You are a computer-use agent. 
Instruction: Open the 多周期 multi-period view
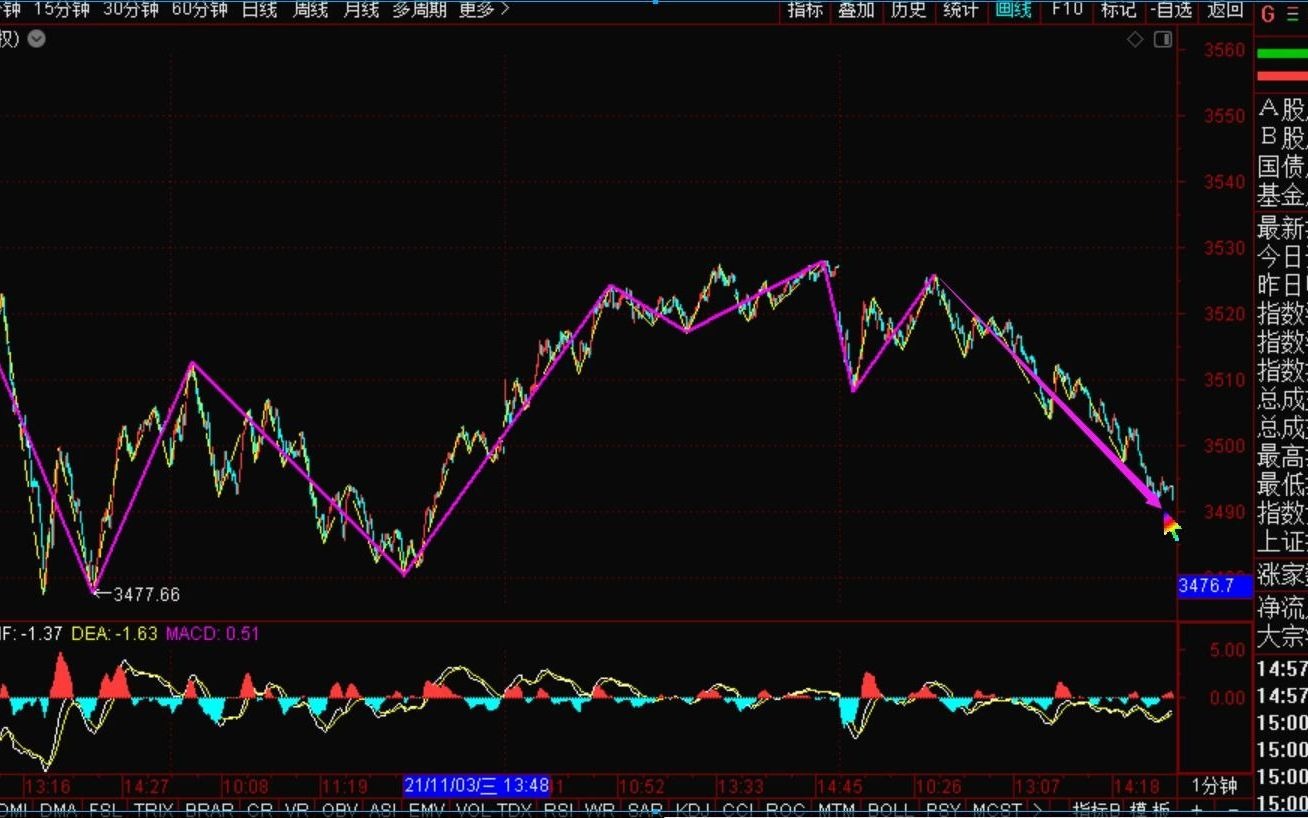(x=419, y=10)
